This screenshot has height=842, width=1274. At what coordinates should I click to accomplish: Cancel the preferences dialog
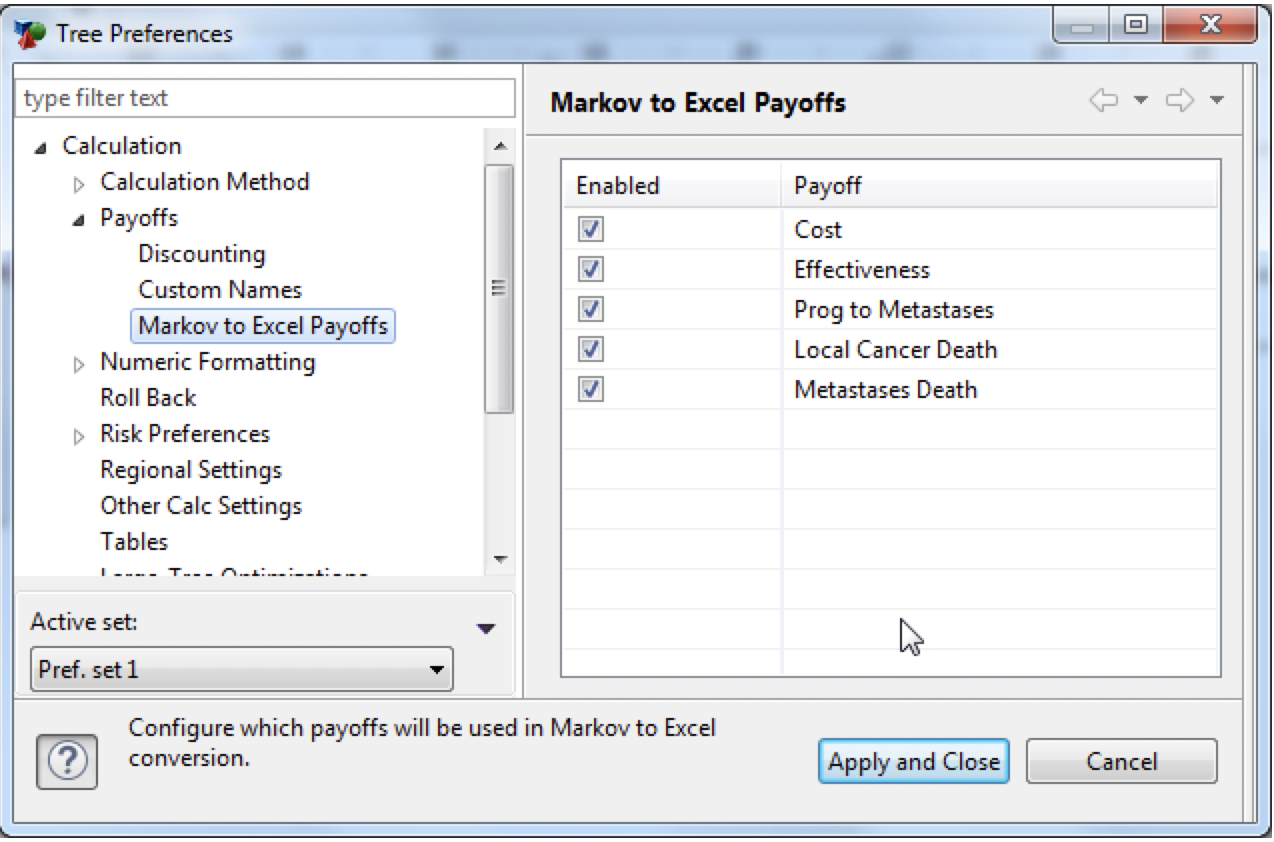click(1120, 761)
